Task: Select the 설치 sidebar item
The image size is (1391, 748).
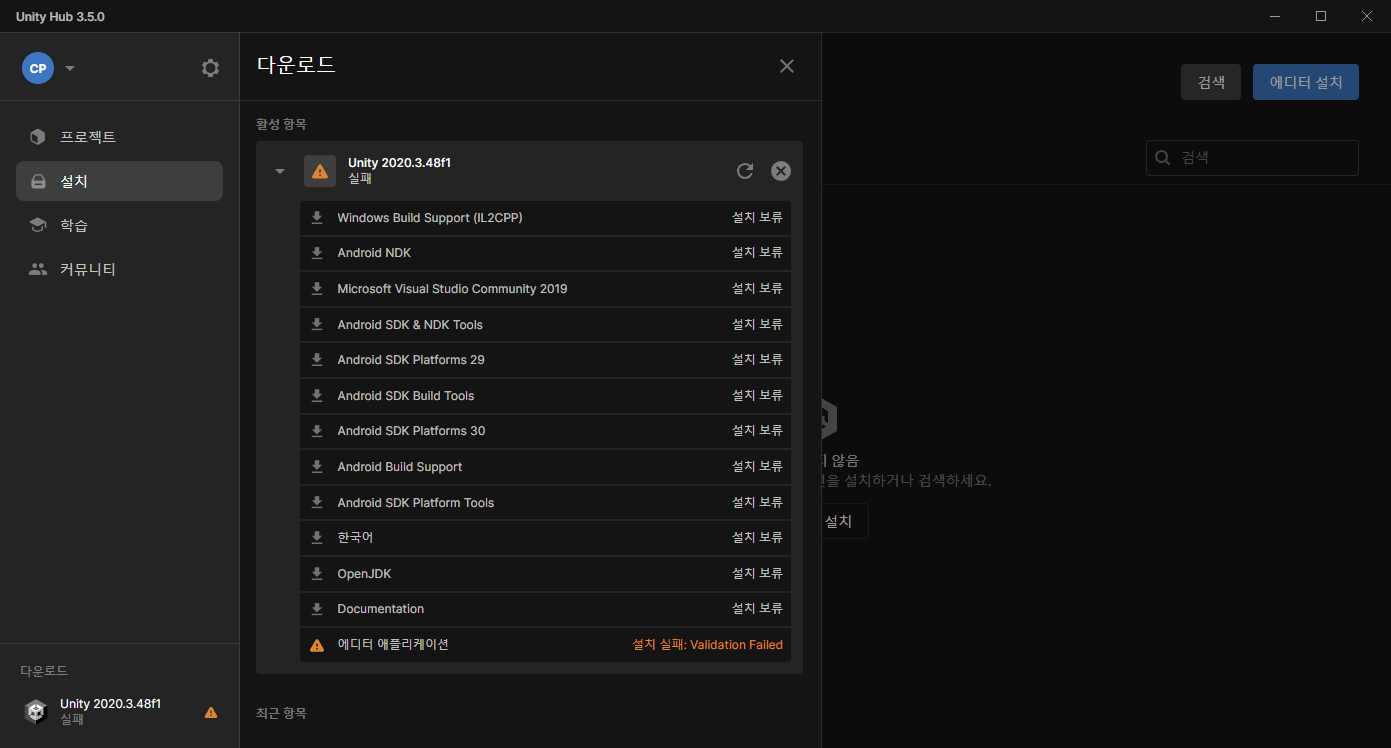Action: pyautogui.click(x=119, y=181)
